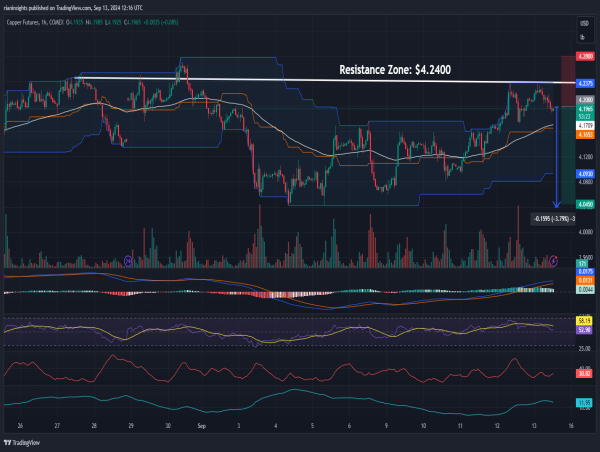Click the Sep month label on the time axis
600x452 pixels.
(202, 426)
